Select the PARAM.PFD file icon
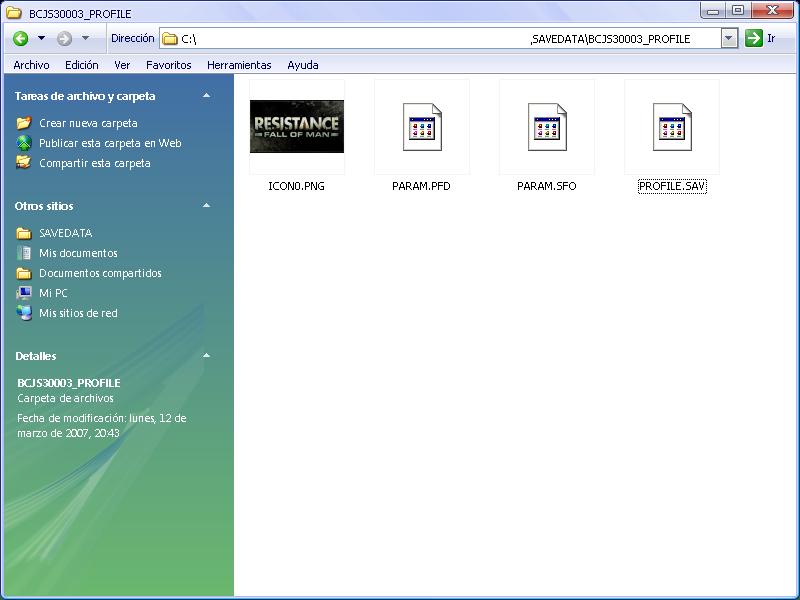The width and height of the screenshot is (800, 600). [x=421, y=127]
